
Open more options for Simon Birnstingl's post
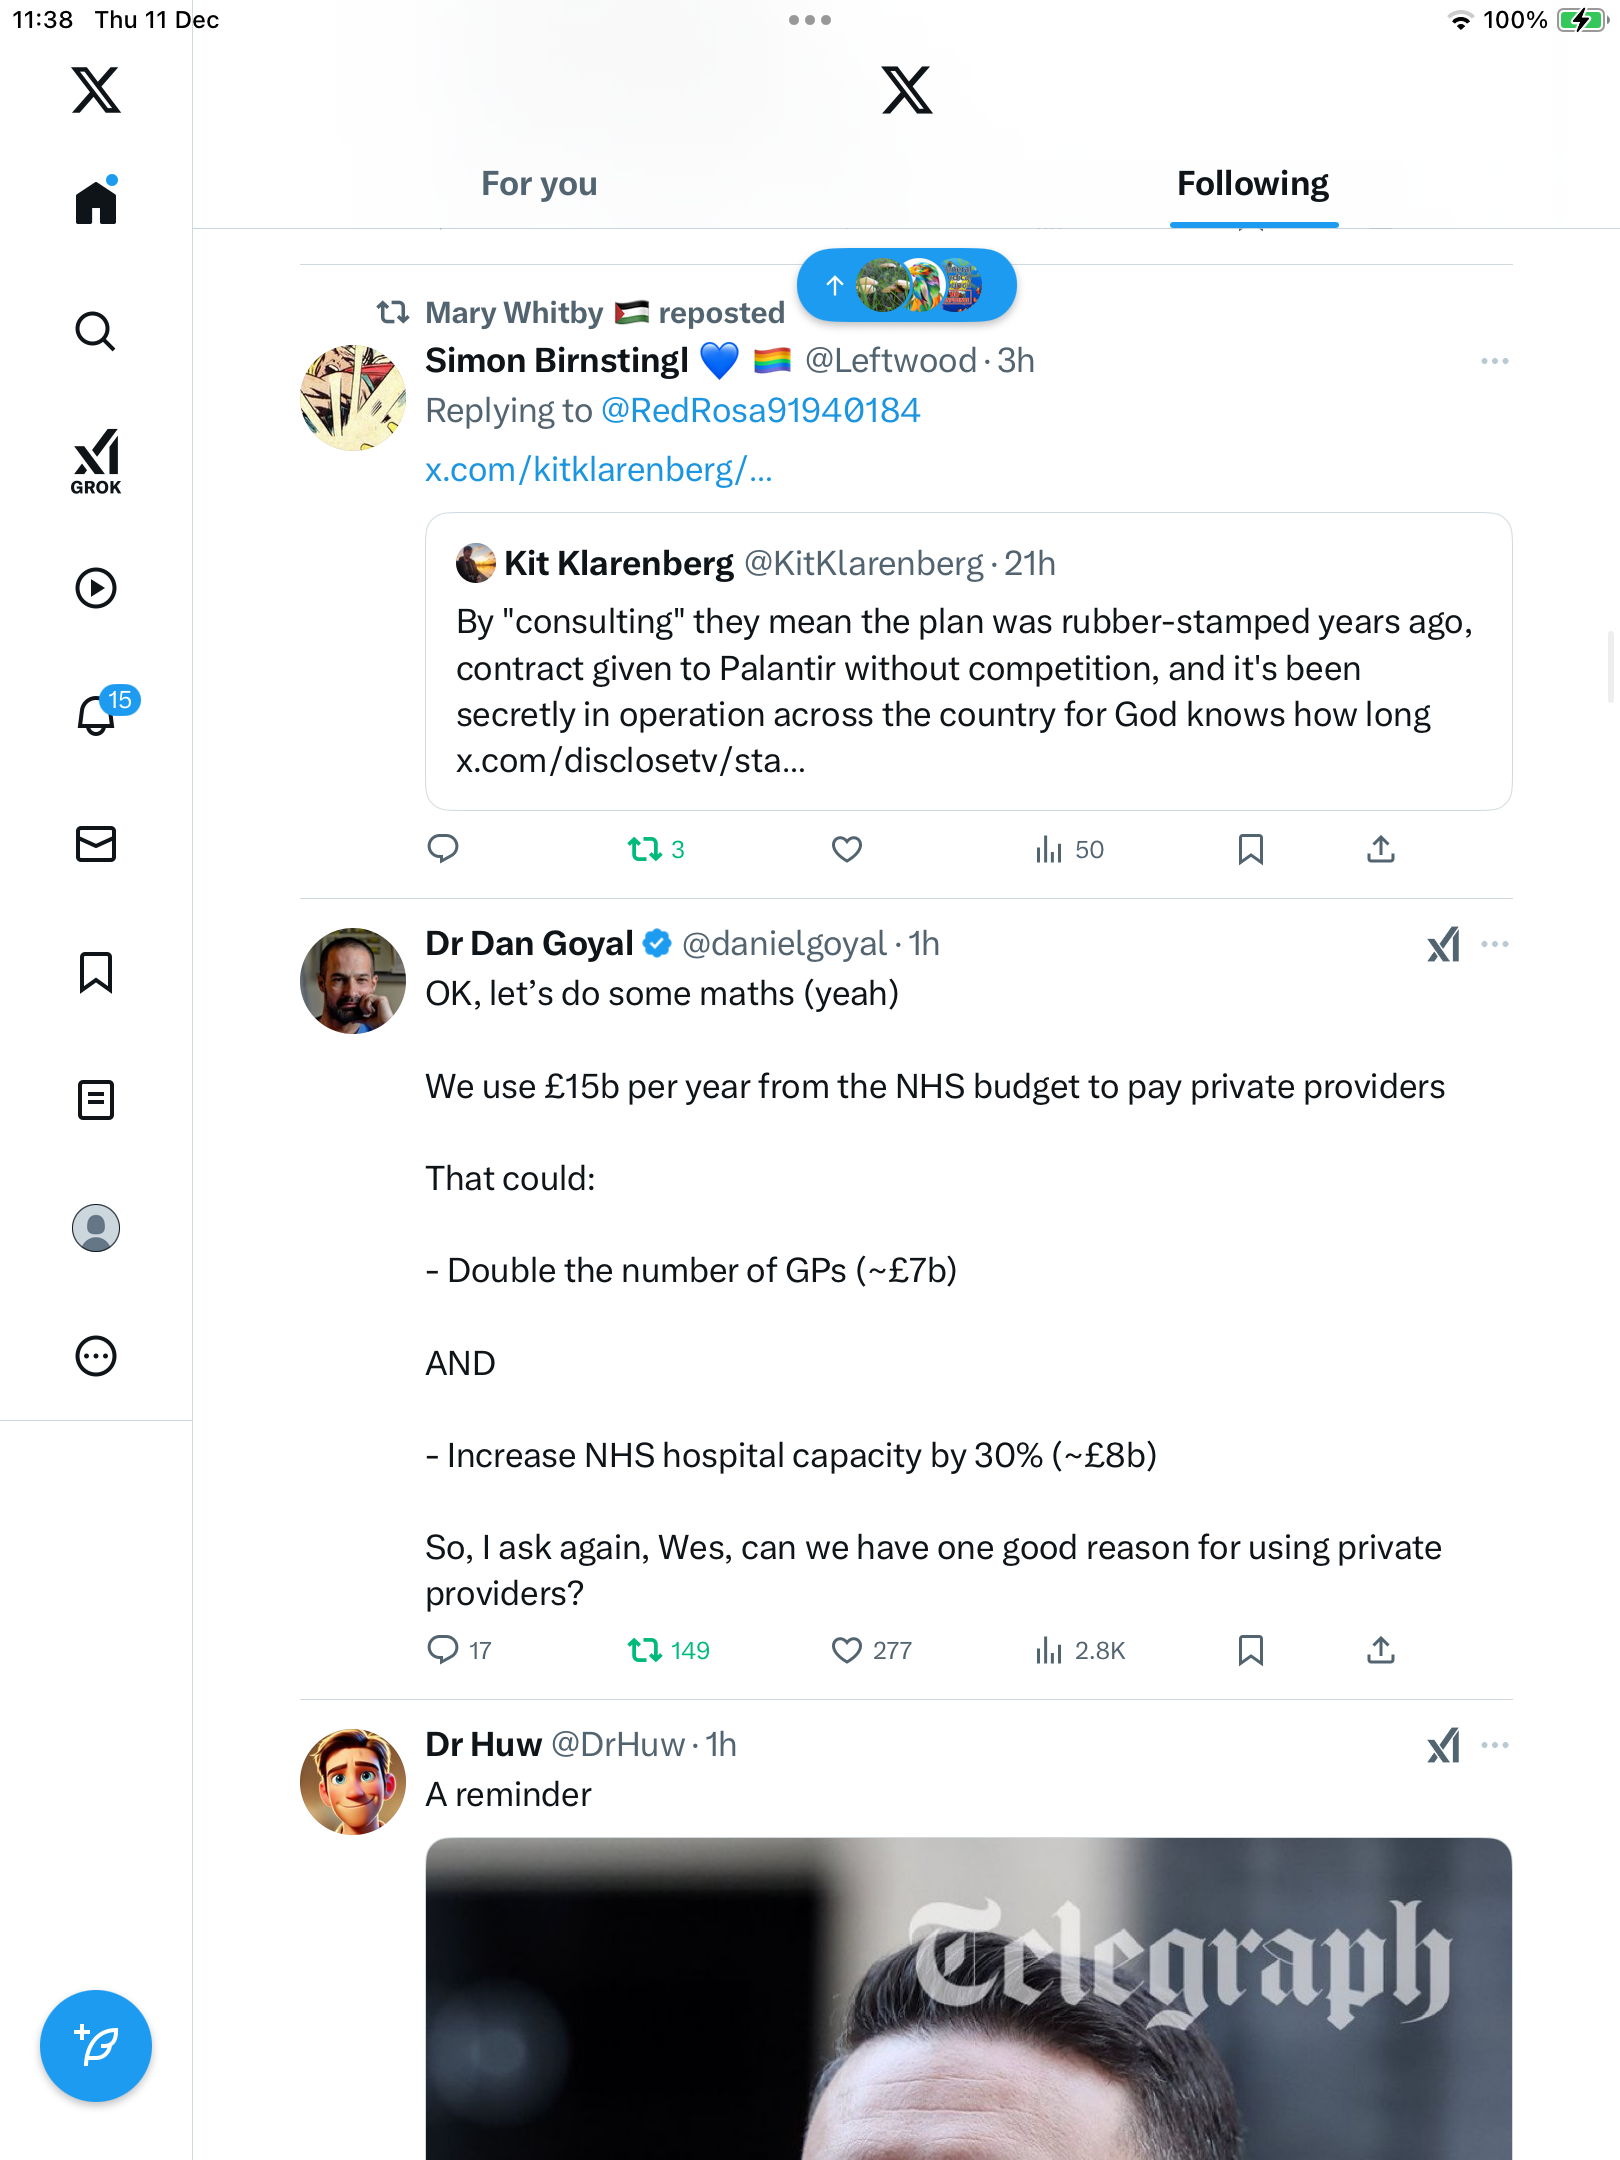1495,361
